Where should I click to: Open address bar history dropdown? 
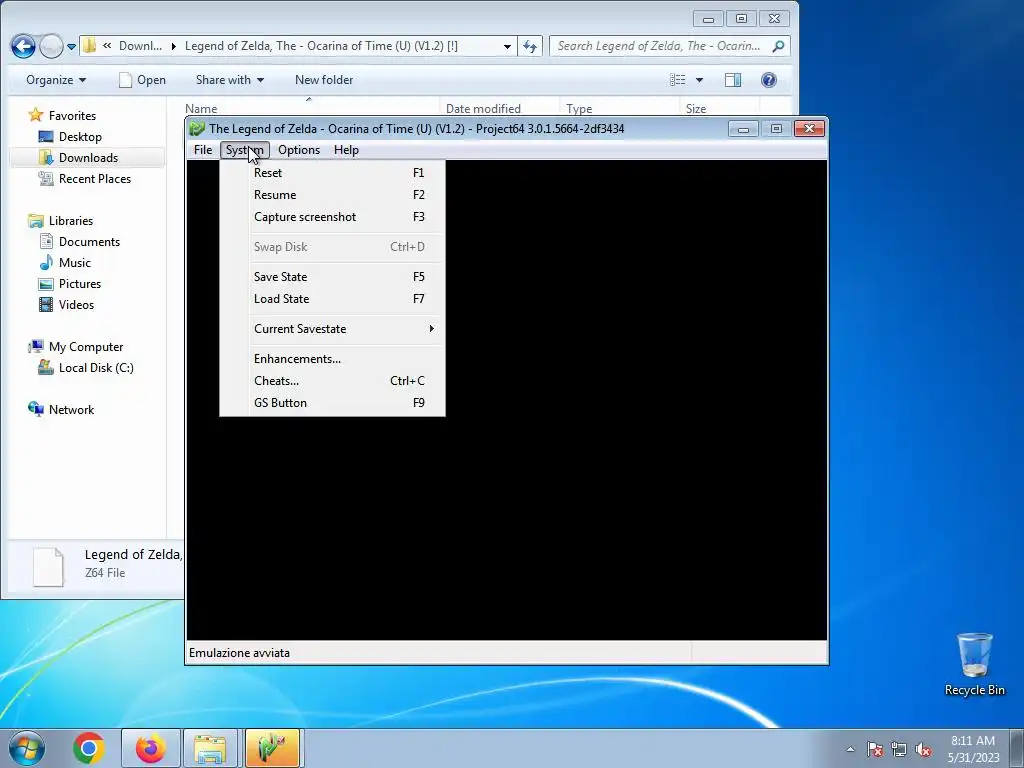(507, 46)
